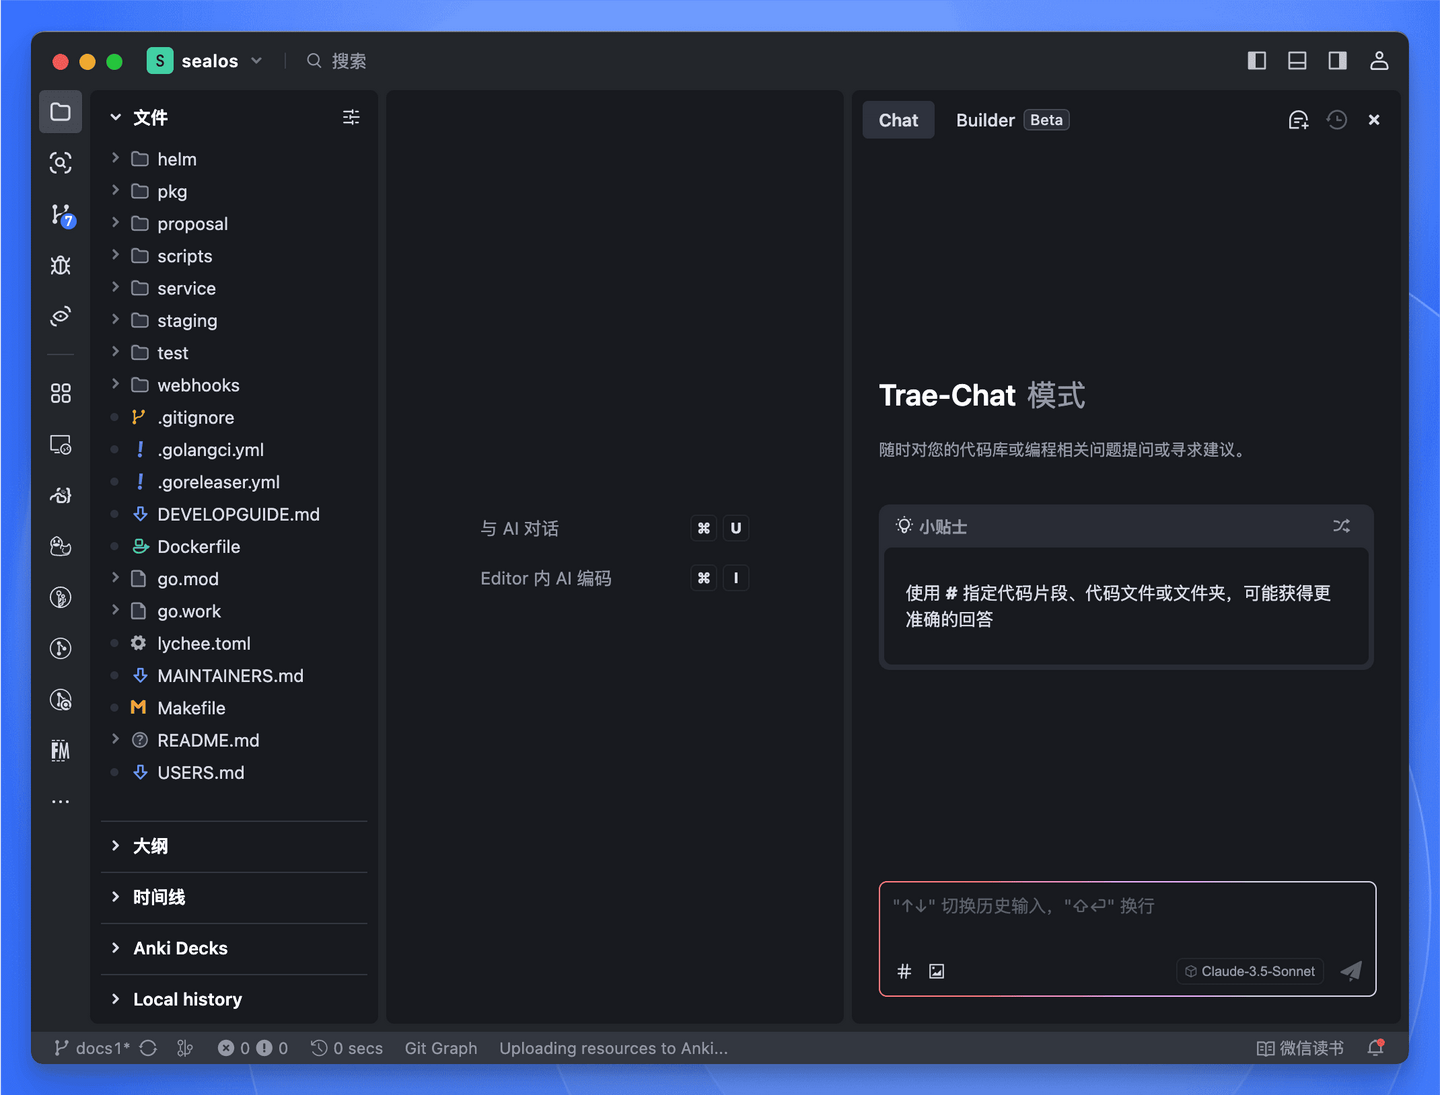Send the chat message with the send icon

[1351, 971]
